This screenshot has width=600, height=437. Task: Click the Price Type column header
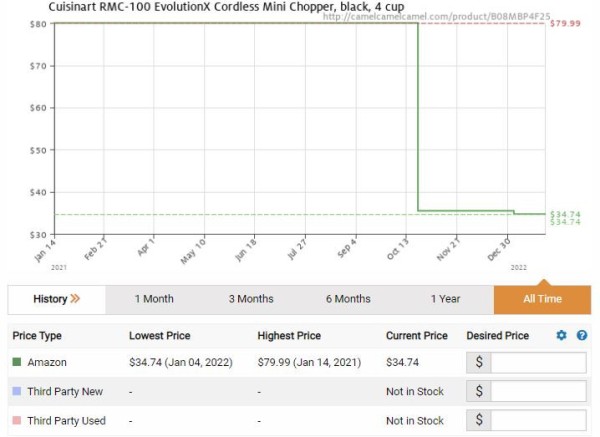(37, 336)
